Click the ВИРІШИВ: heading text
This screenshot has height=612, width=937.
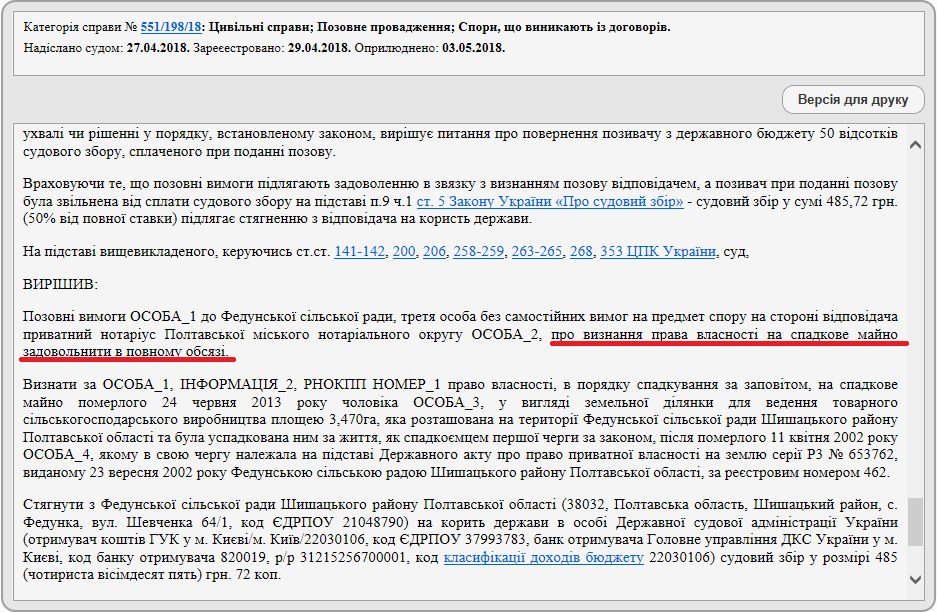60,284
